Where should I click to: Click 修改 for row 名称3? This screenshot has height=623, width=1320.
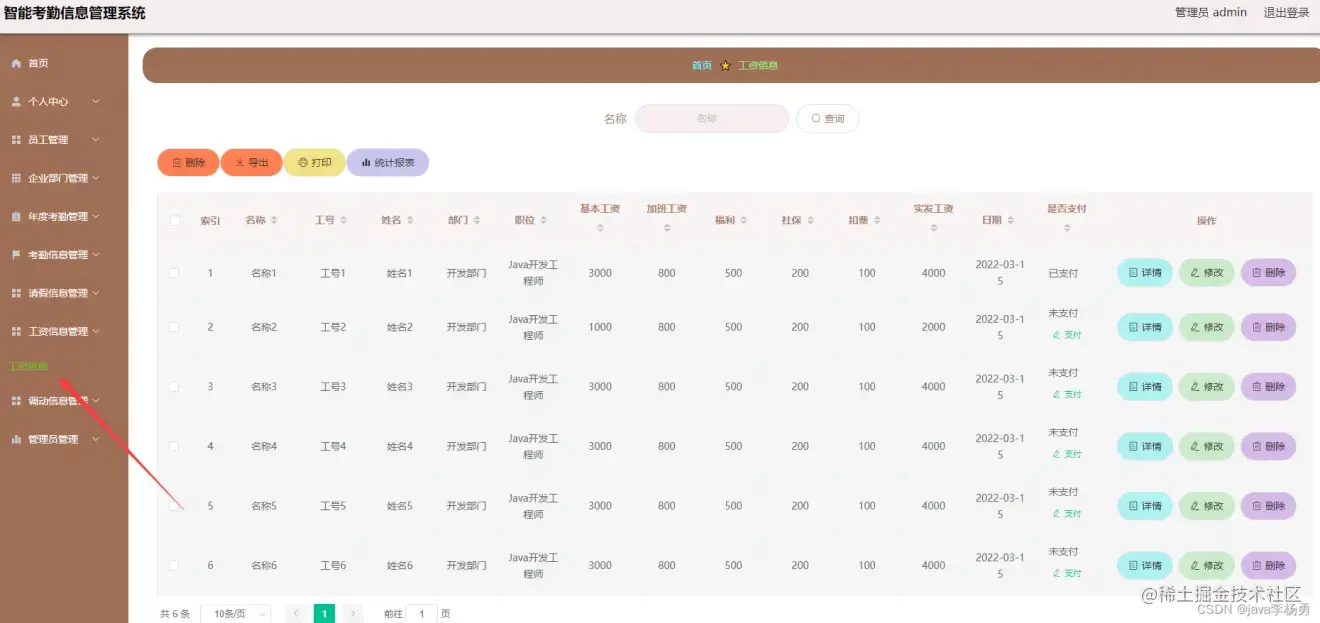(1206, 386)
